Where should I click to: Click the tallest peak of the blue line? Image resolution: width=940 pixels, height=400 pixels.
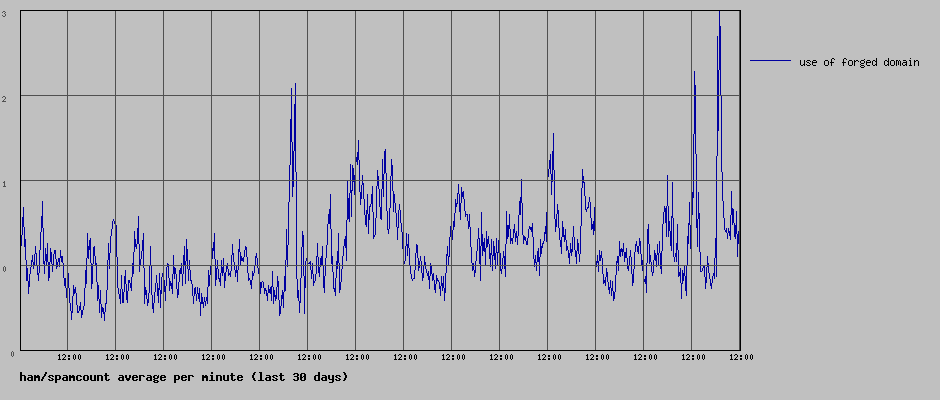click(719, 12)
